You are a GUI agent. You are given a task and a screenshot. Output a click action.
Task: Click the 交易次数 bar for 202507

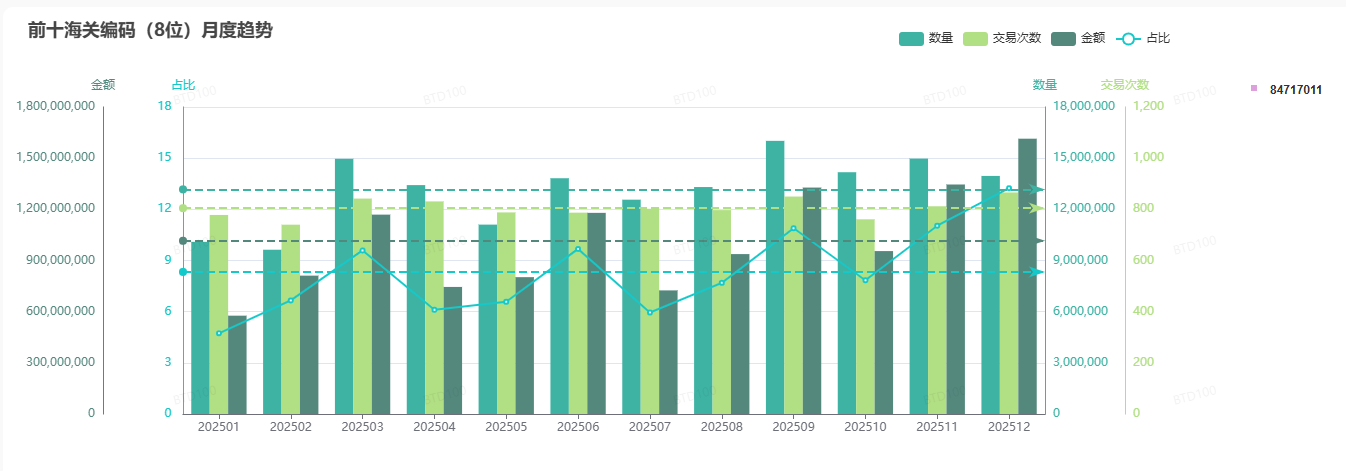[650, 310]
